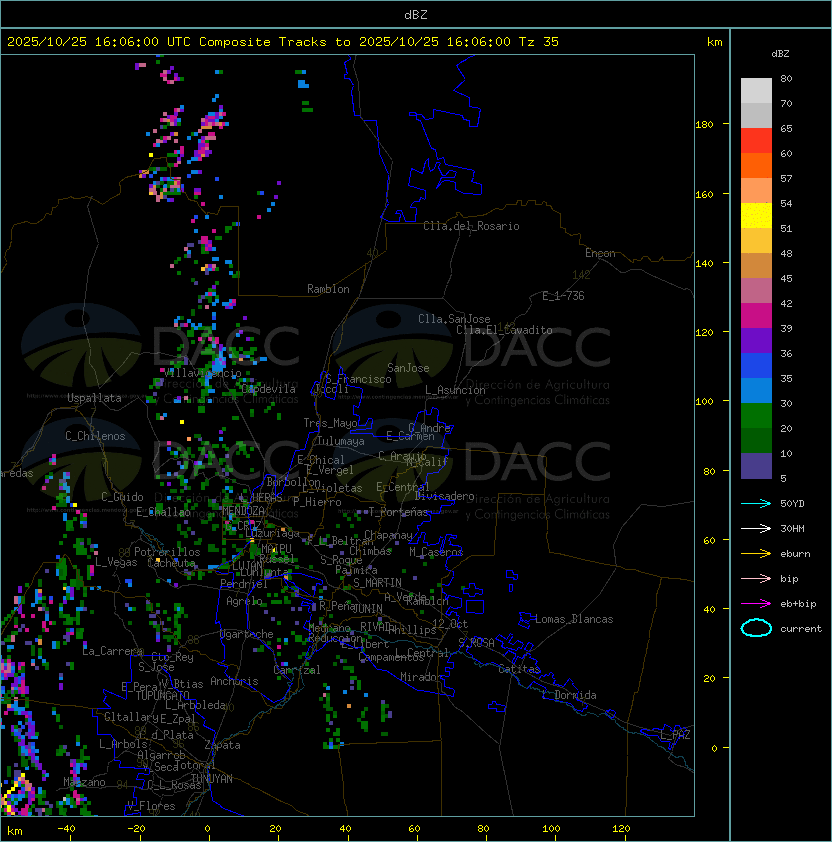This screenshot has width=832, height=842.
Task: Click the Clla.SanJose label
Action: pyautogui.click(x=454, y=319)
